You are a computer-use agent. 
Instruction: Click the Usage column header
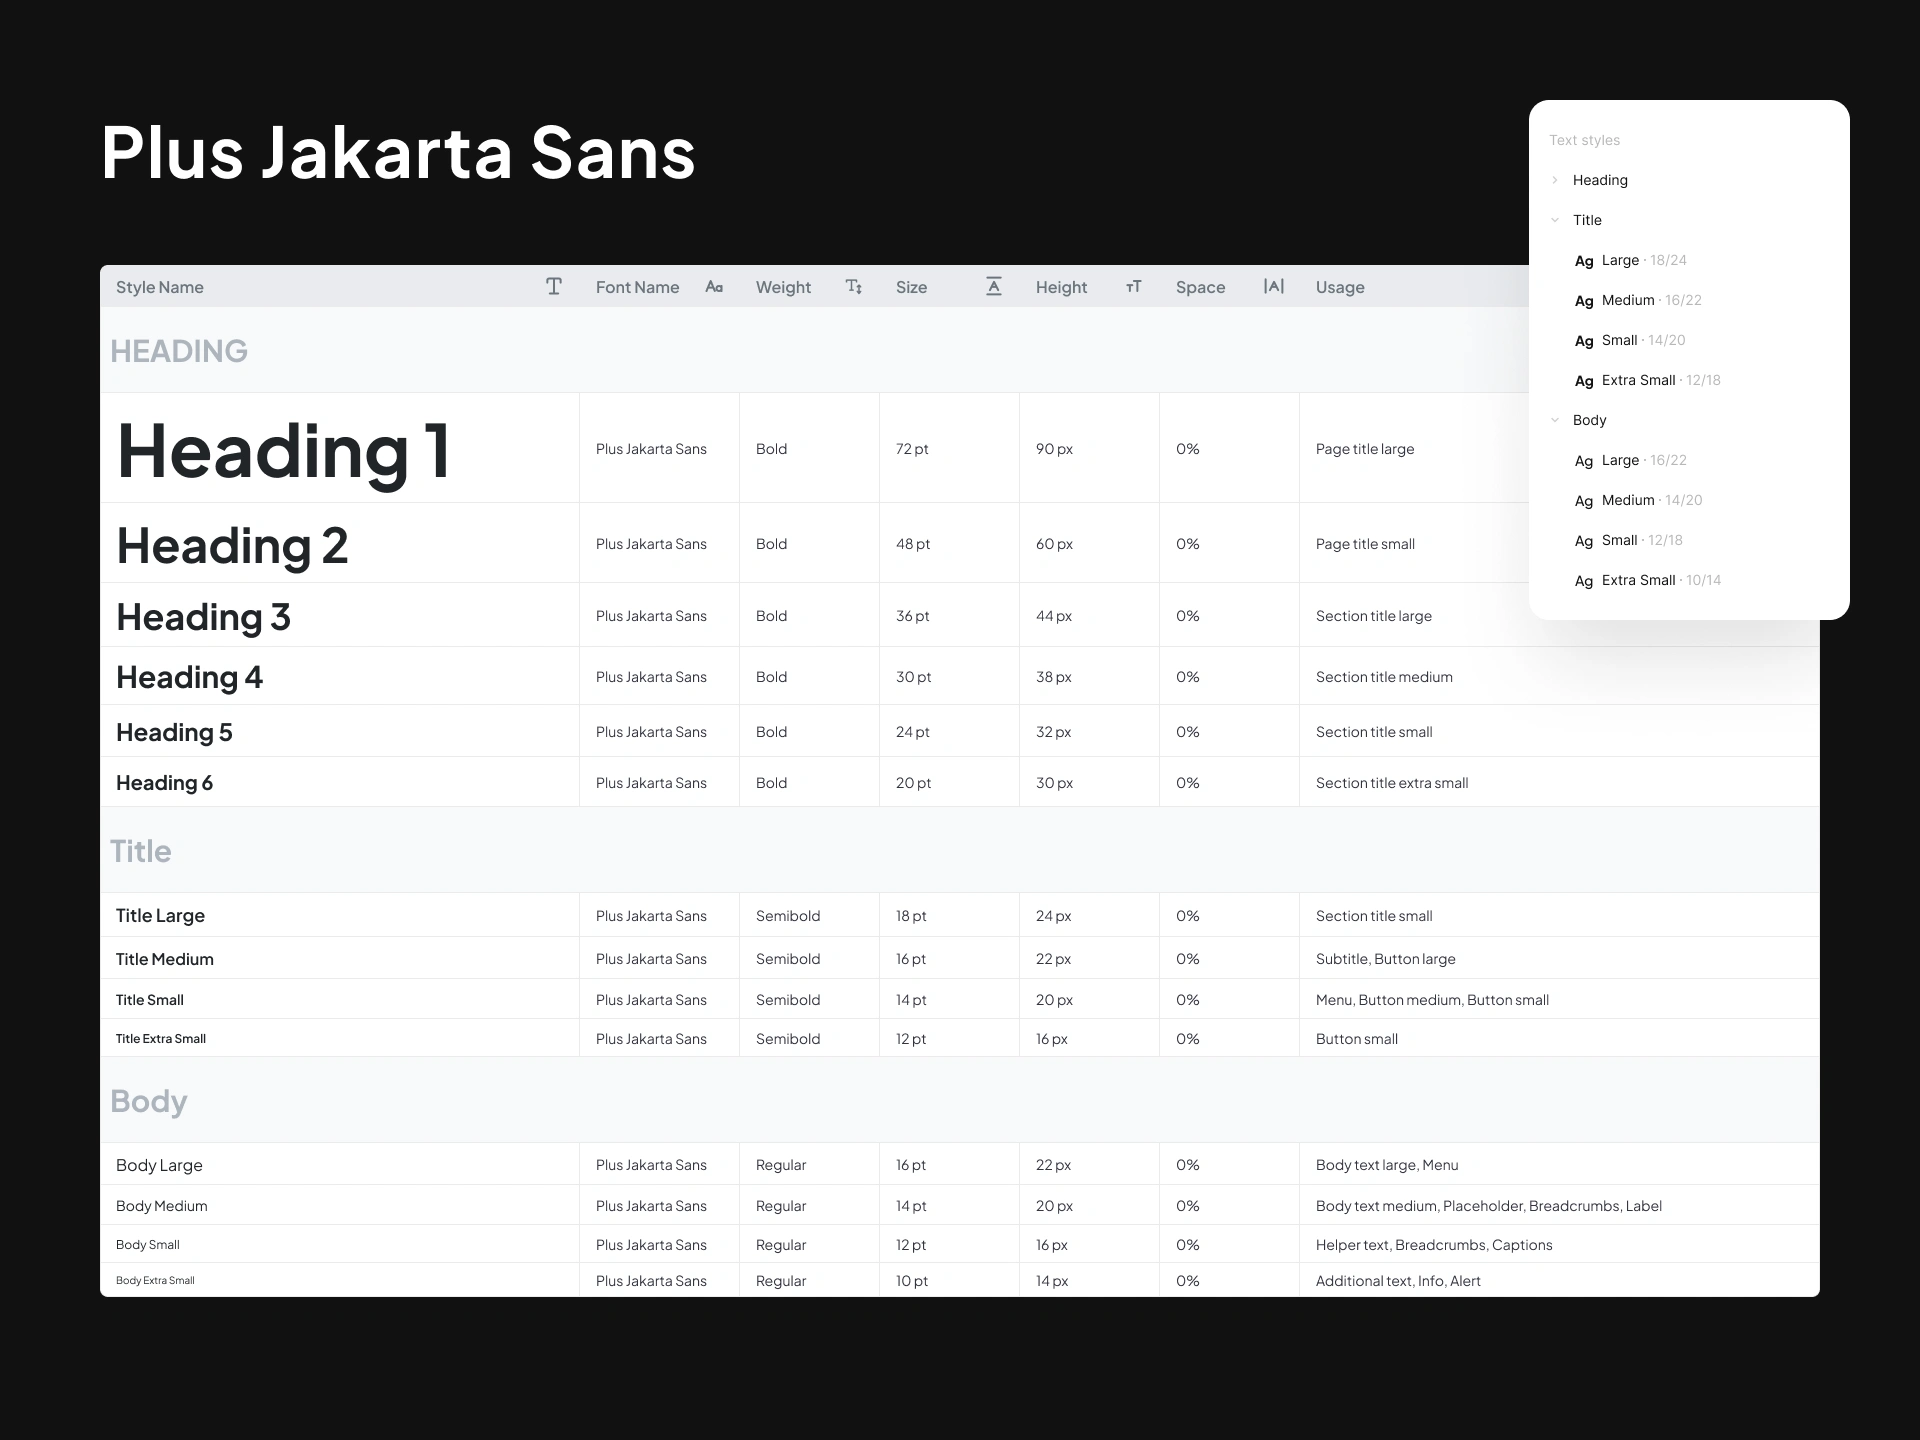[1340, 287]
